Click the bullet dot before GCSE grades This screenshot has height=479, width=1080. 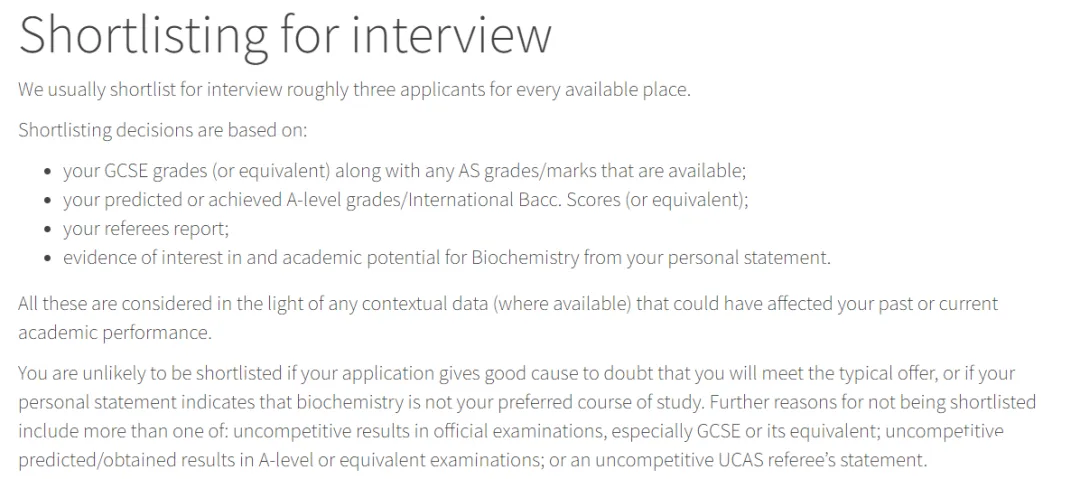pyautogui.click(x=48, y=172)
